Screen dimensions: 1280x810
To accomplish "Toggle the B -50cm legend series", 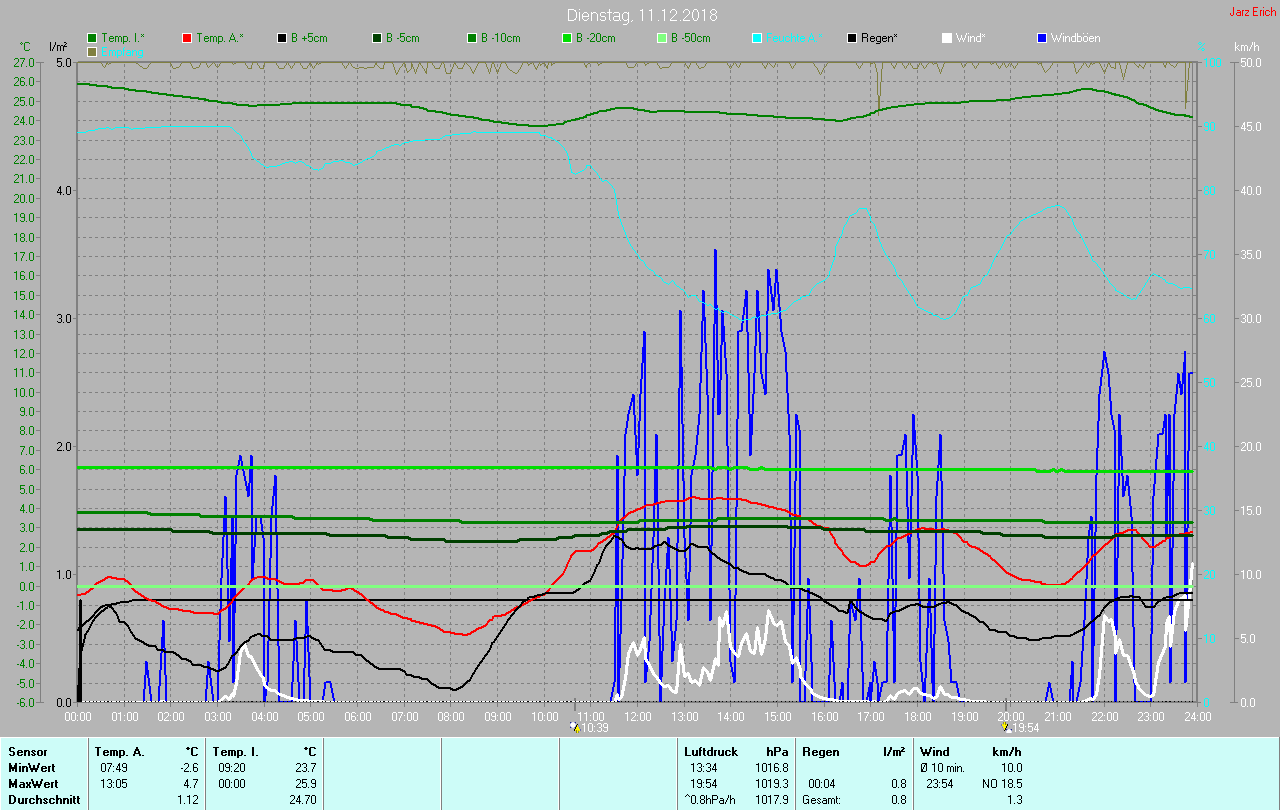I will click(x=690, y=38).
